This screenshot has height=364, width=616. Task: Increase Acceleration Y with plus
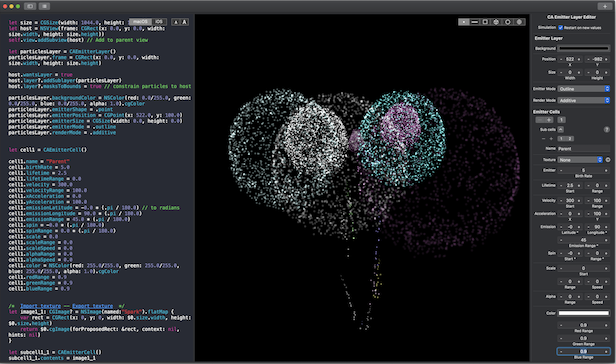[606, 214]
